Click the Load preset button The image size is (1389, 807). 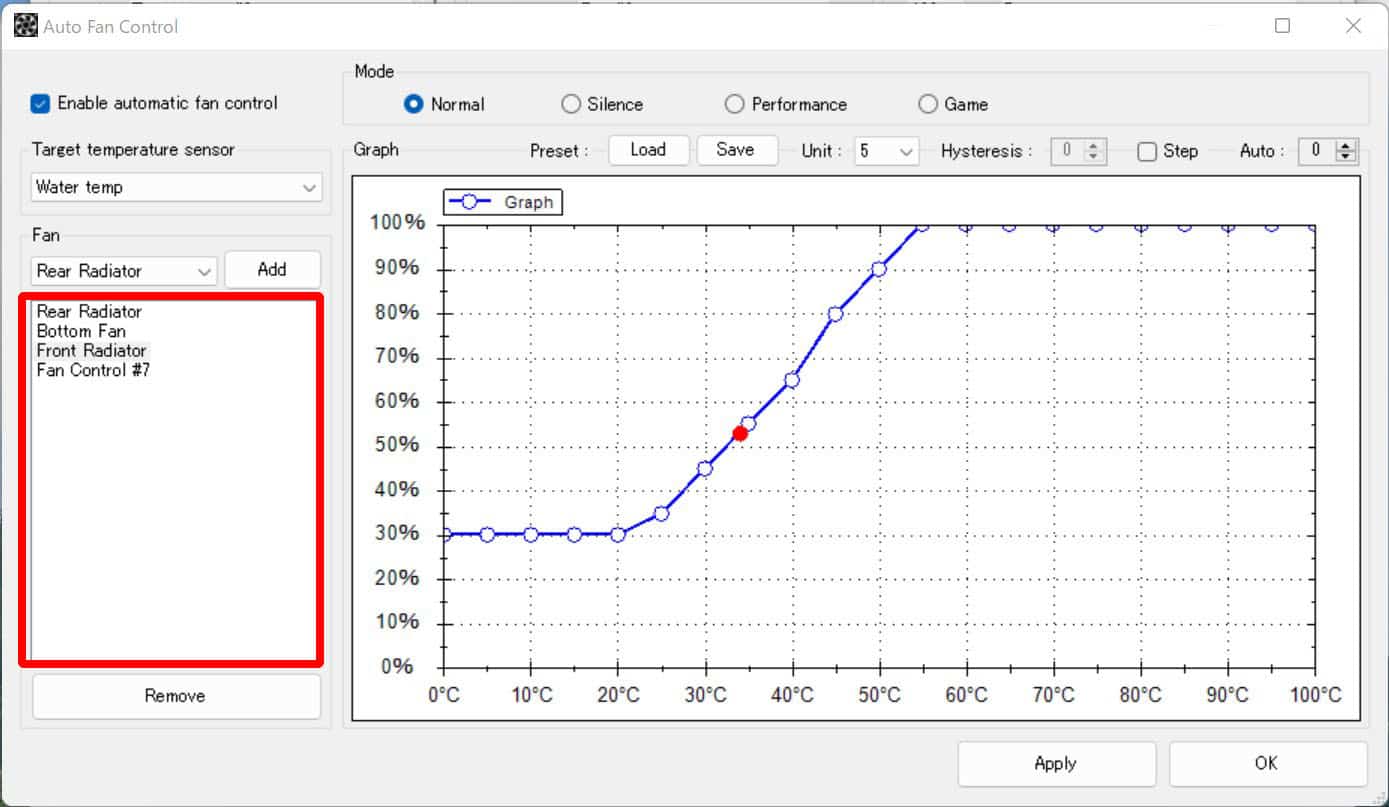648,150
